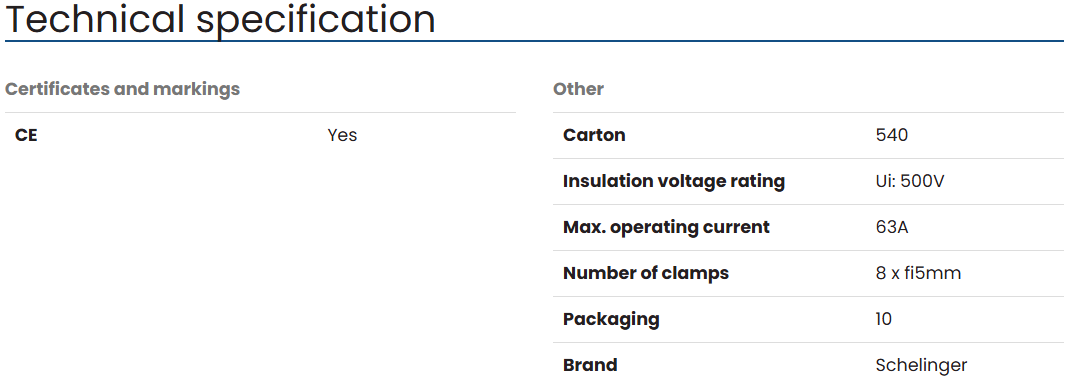This screenshot has width=1069, height=391.
Task: Click the Brand row label
Action: [x=590, y=364]
